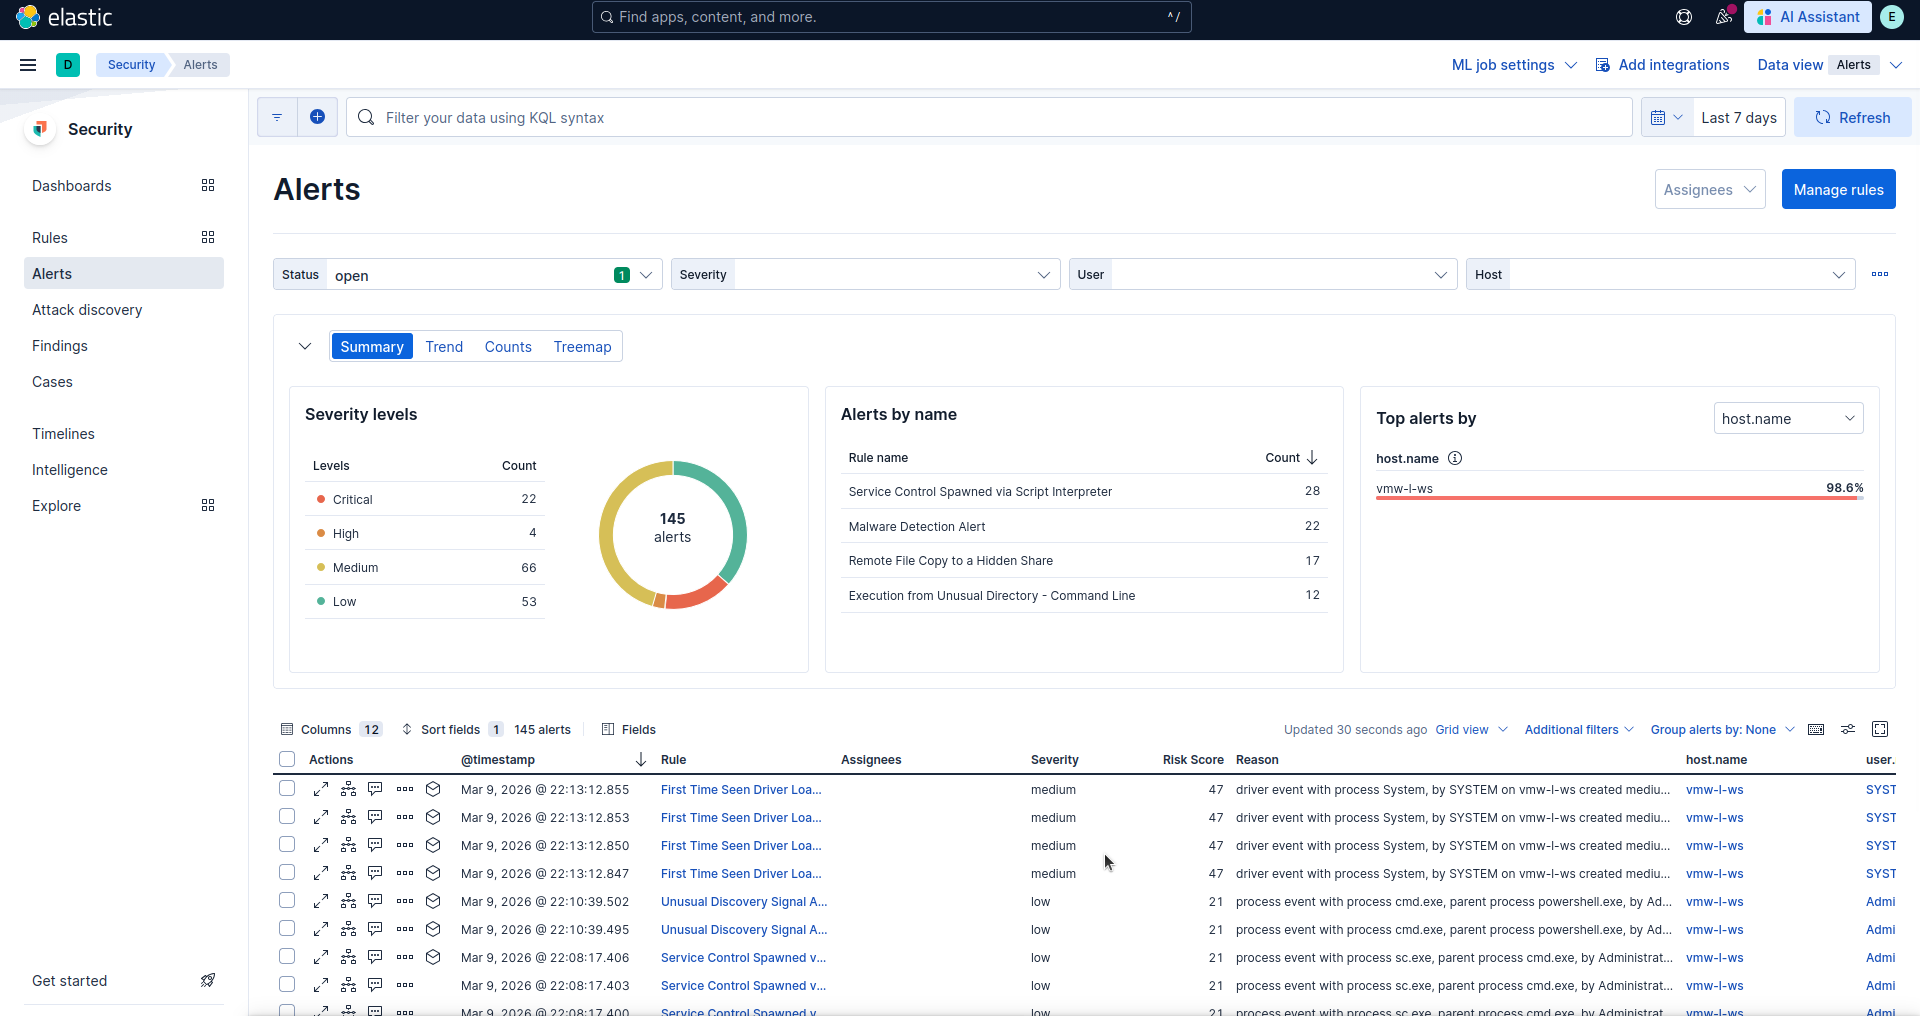
Task: Switch to the Trend tab
Action: 443,346
